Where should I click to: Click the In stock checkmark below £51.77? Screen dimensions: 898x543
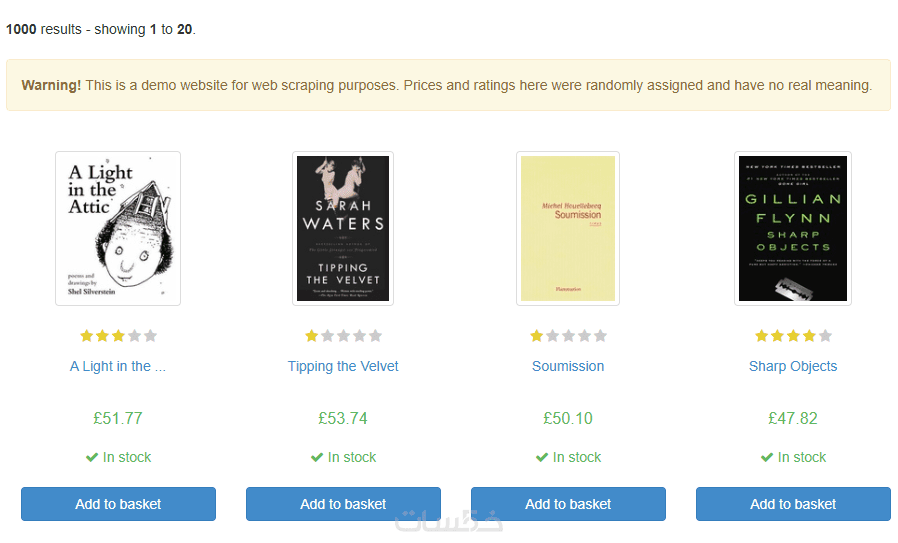point(92,457)
